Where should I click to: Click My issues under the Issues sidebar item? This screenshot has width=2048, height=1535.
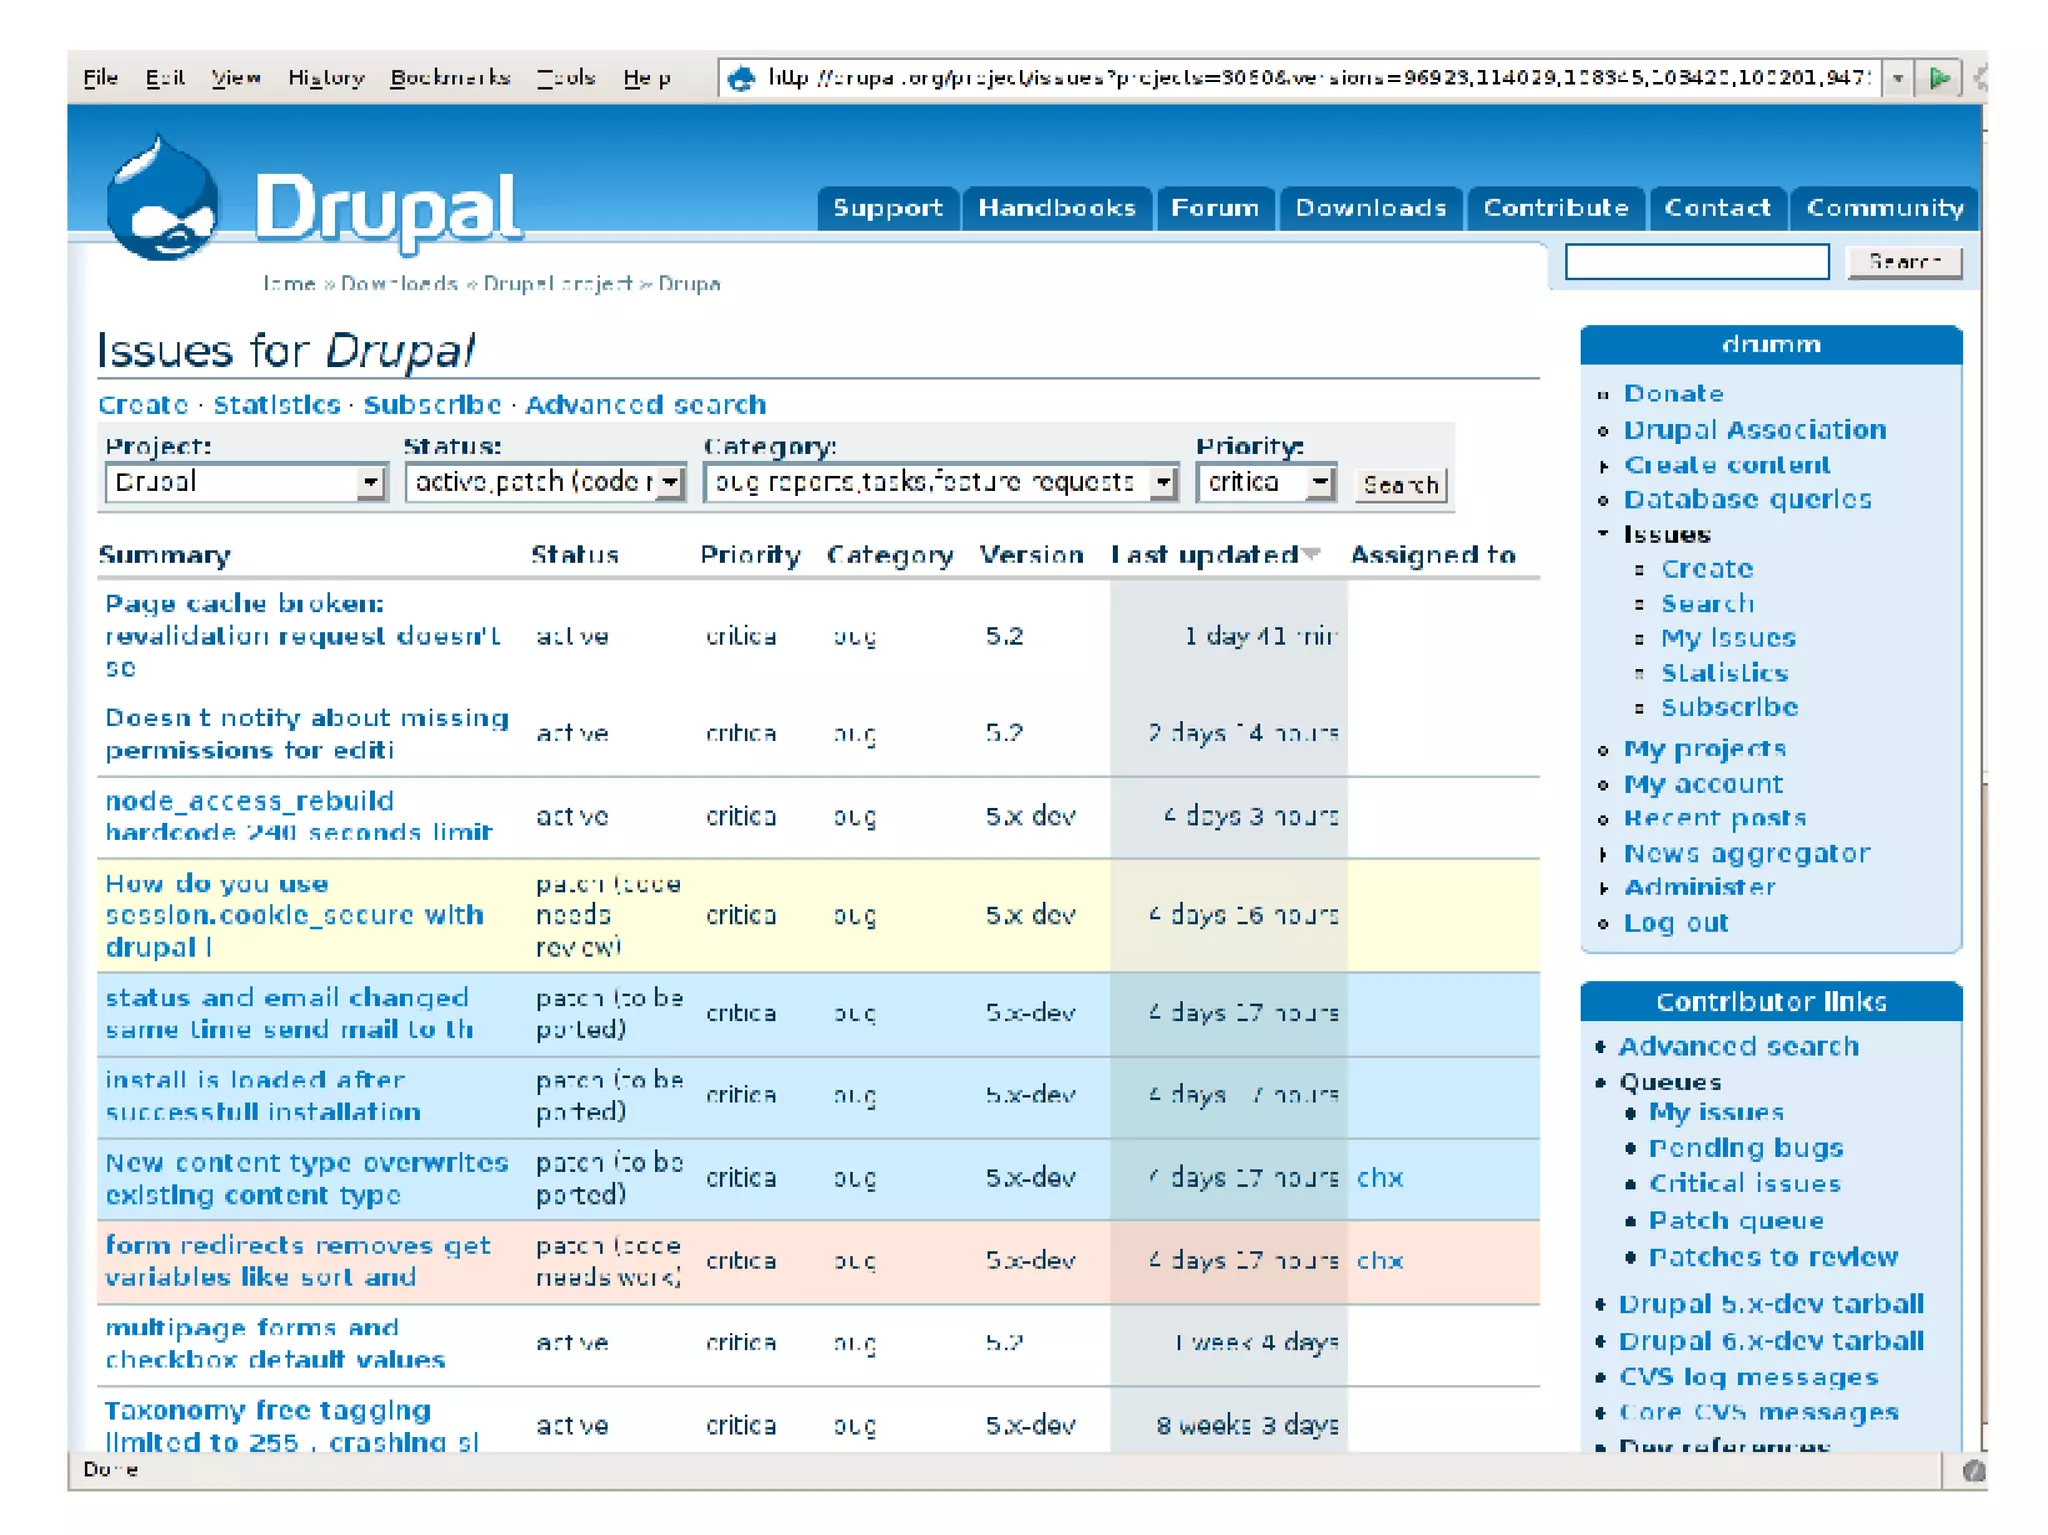pos(1728,638)
